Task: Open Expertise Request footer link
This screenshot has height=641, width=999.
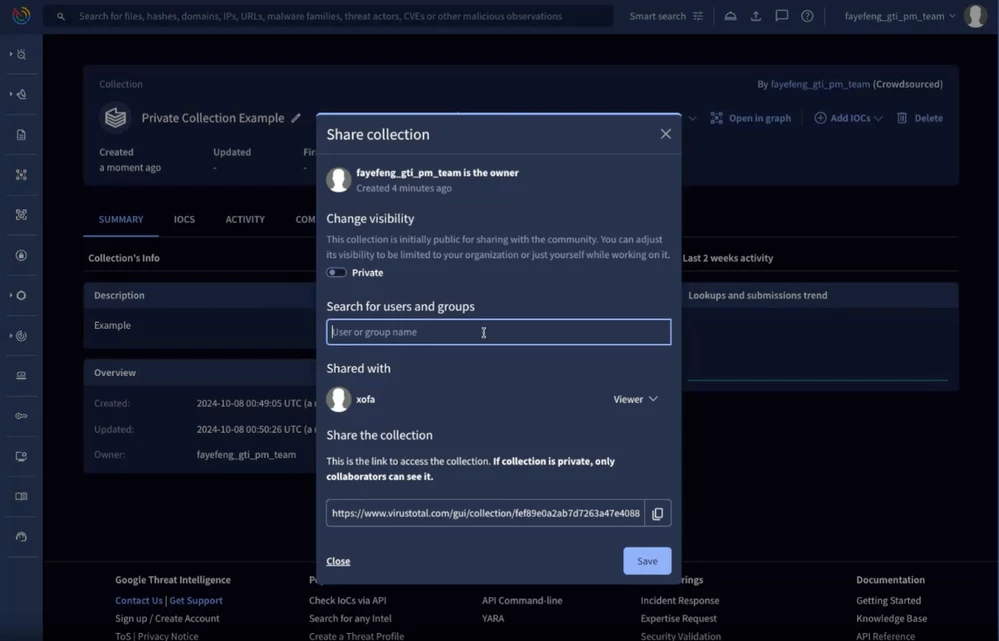Action: [679, 618]
